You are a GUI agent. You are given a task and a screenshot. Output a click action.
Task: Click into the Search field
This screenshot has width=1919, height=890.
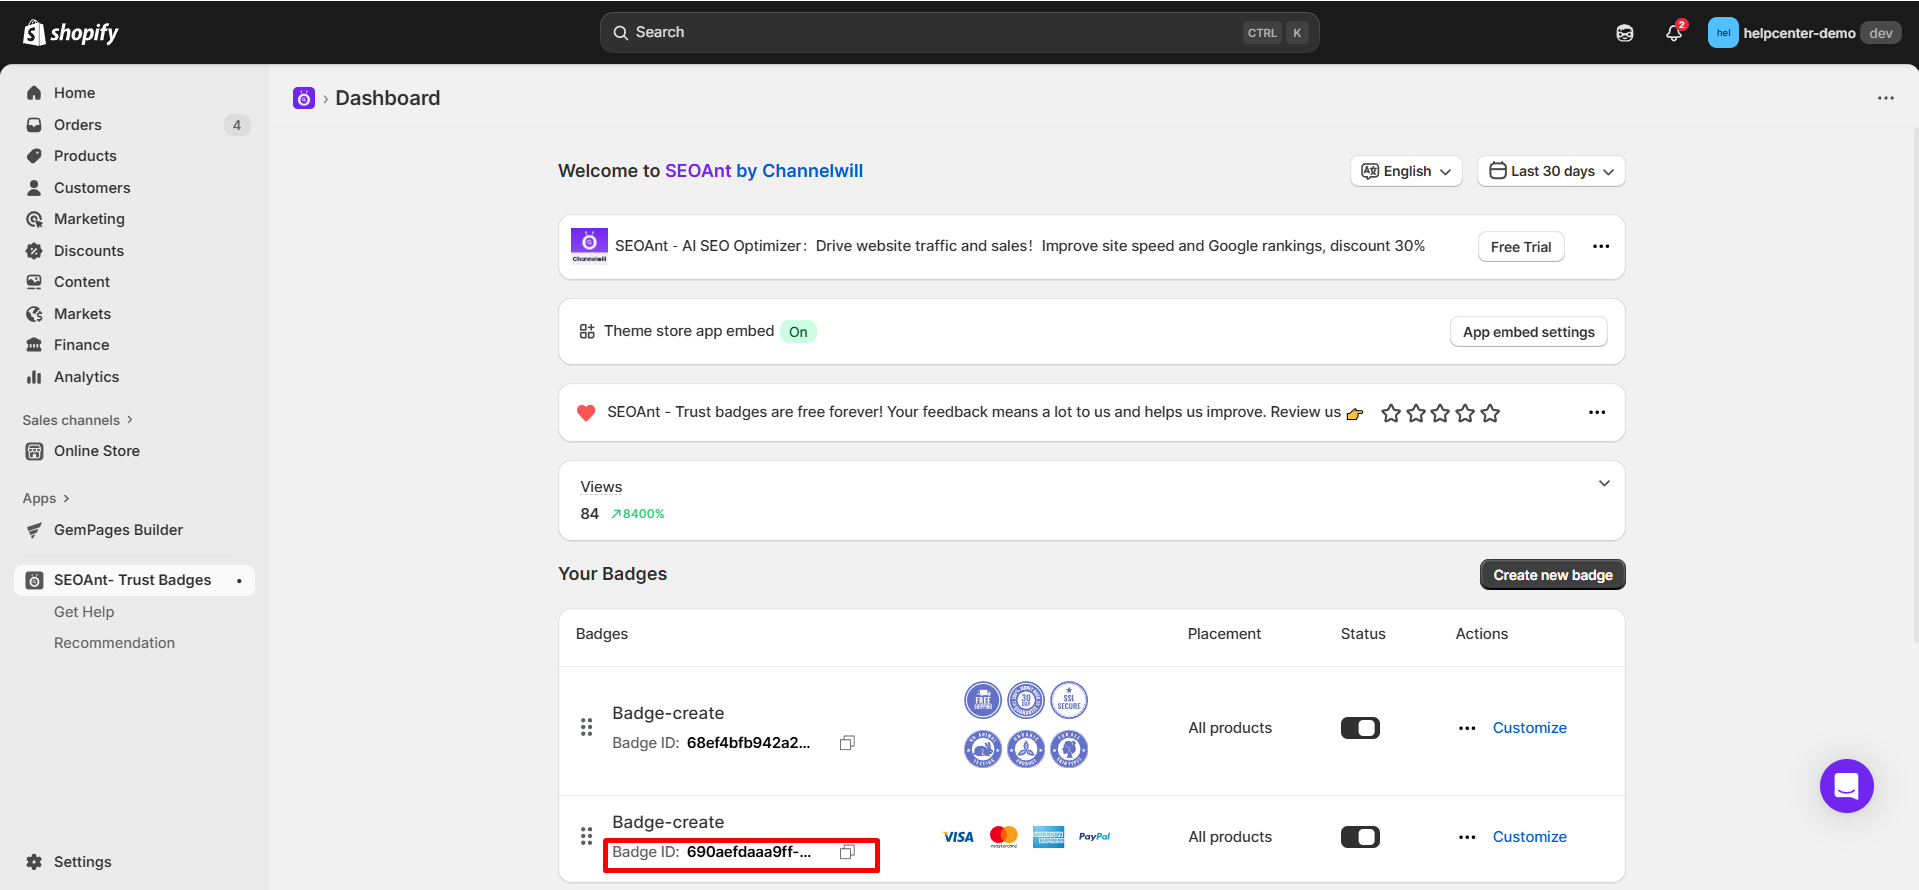930,33
